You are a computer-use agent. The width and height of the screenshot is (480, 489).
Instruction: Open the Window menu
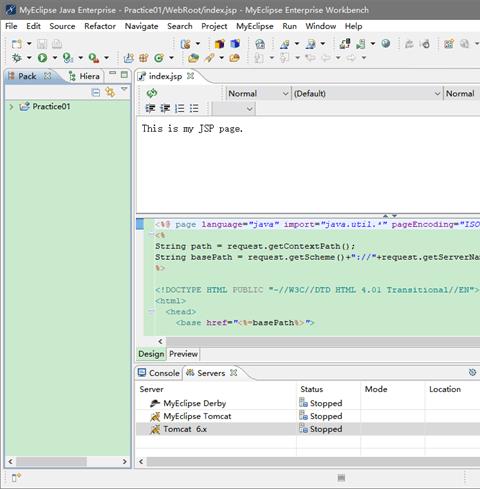pos(320,26)
